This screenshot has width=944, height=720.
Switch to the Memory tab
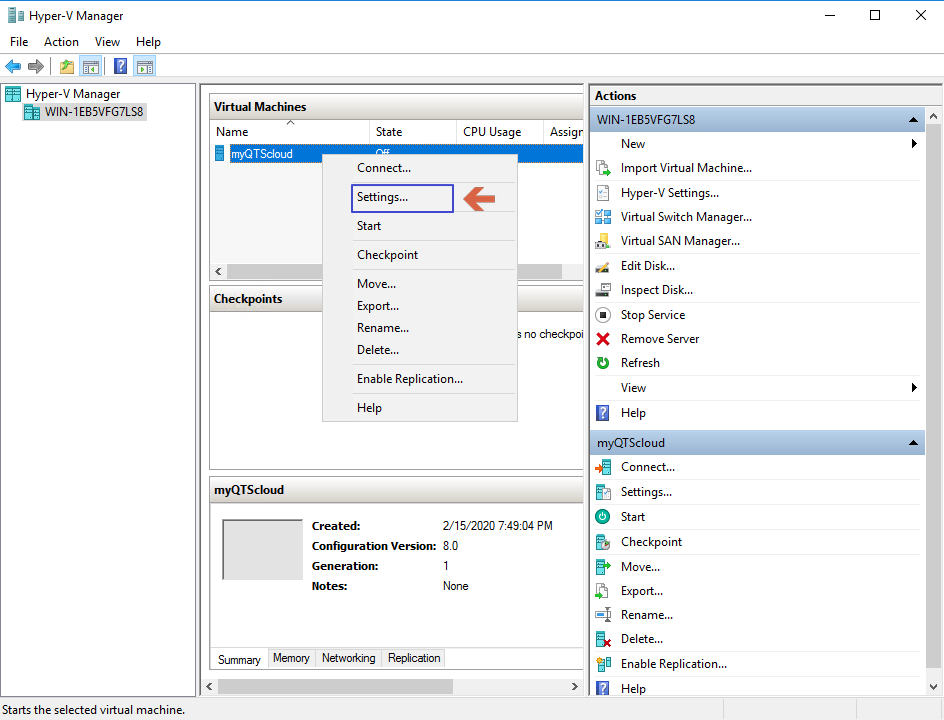[291, 658]
